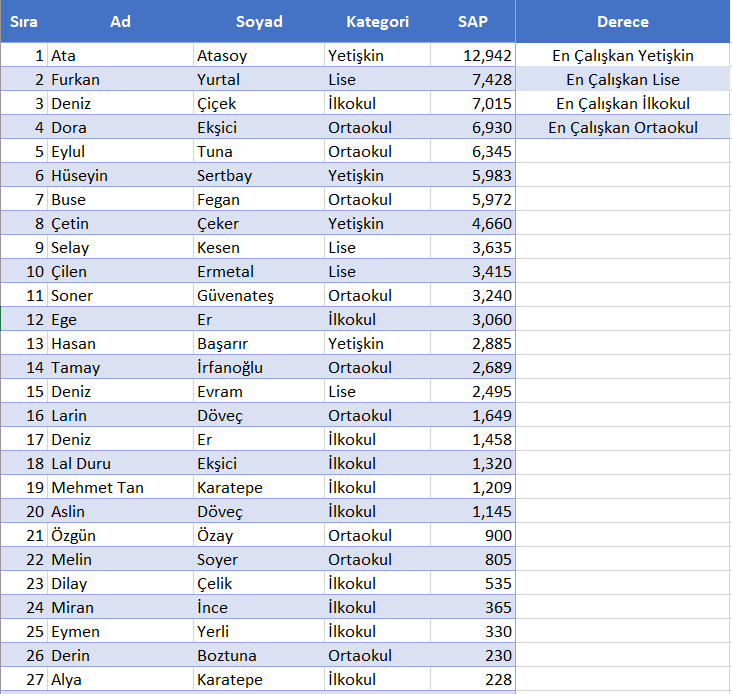Click the En Çalışkan Ortaokul cell
This screenshot has width=732, height=694.
tap(622, 128)
